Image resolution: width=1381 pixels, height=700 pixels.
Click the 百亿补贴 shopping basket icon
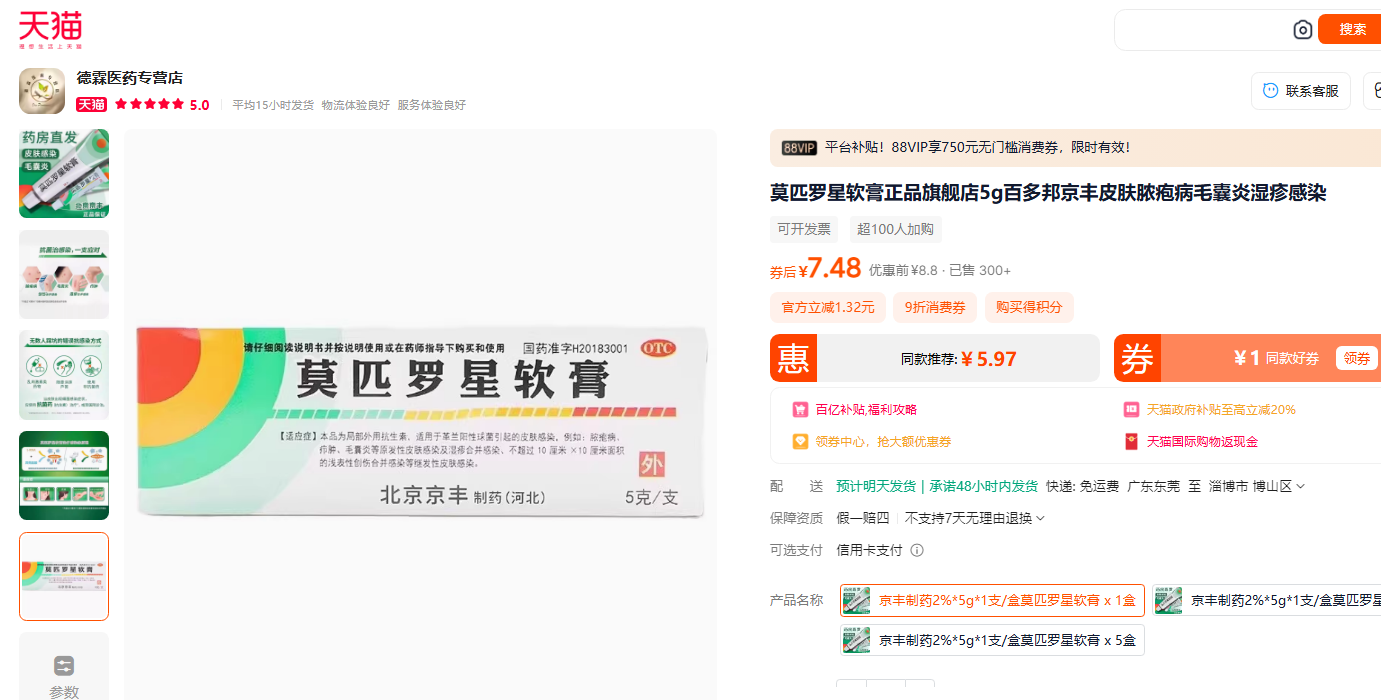click(800, 409)
